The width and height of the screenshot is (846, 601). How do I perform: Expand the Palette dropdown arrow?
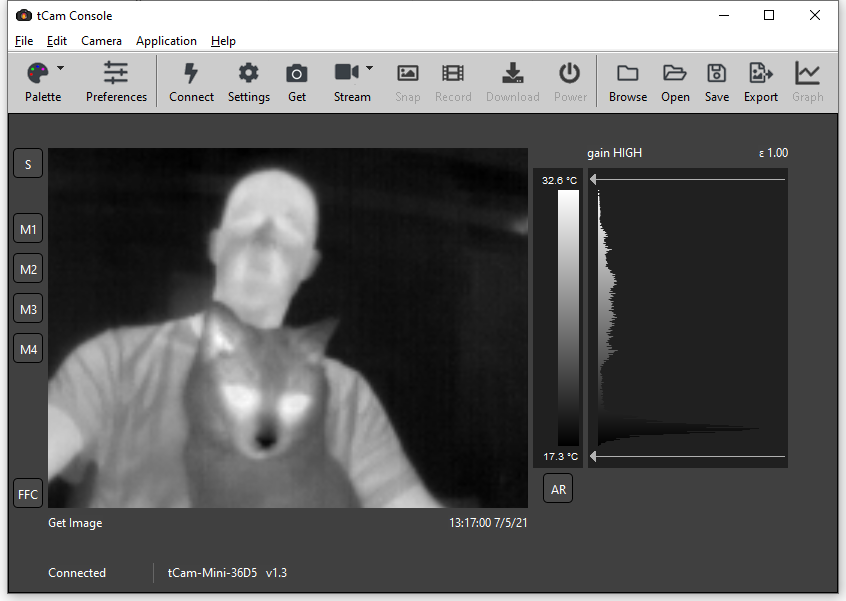click(61, 69)
